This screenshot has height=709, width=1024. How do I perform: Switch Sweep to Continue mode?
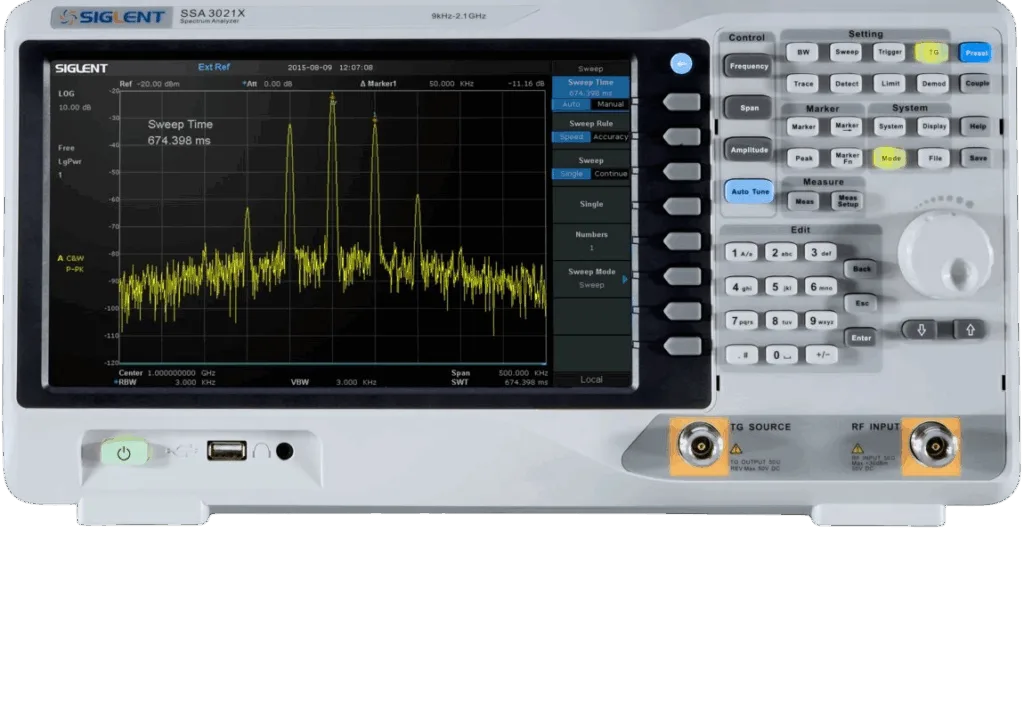[610, 174]
